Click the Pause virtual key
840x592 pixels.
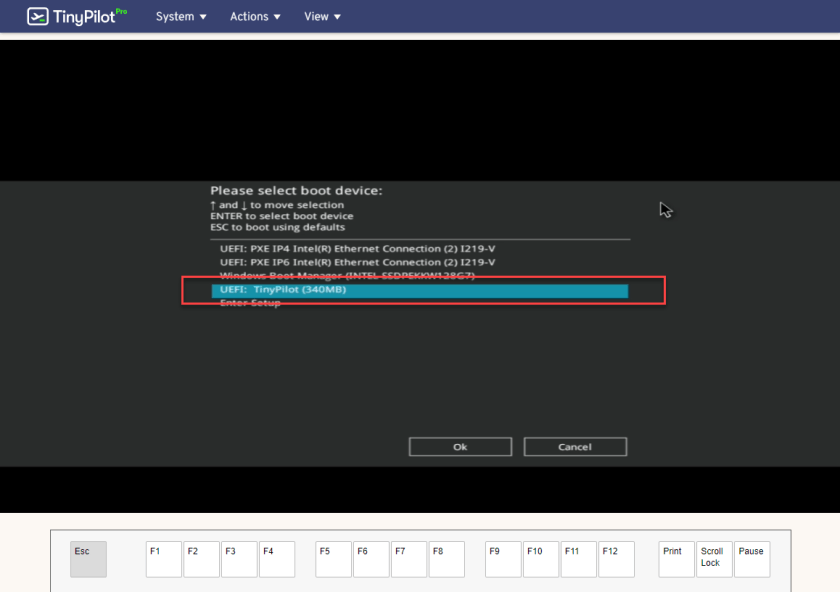752,559
